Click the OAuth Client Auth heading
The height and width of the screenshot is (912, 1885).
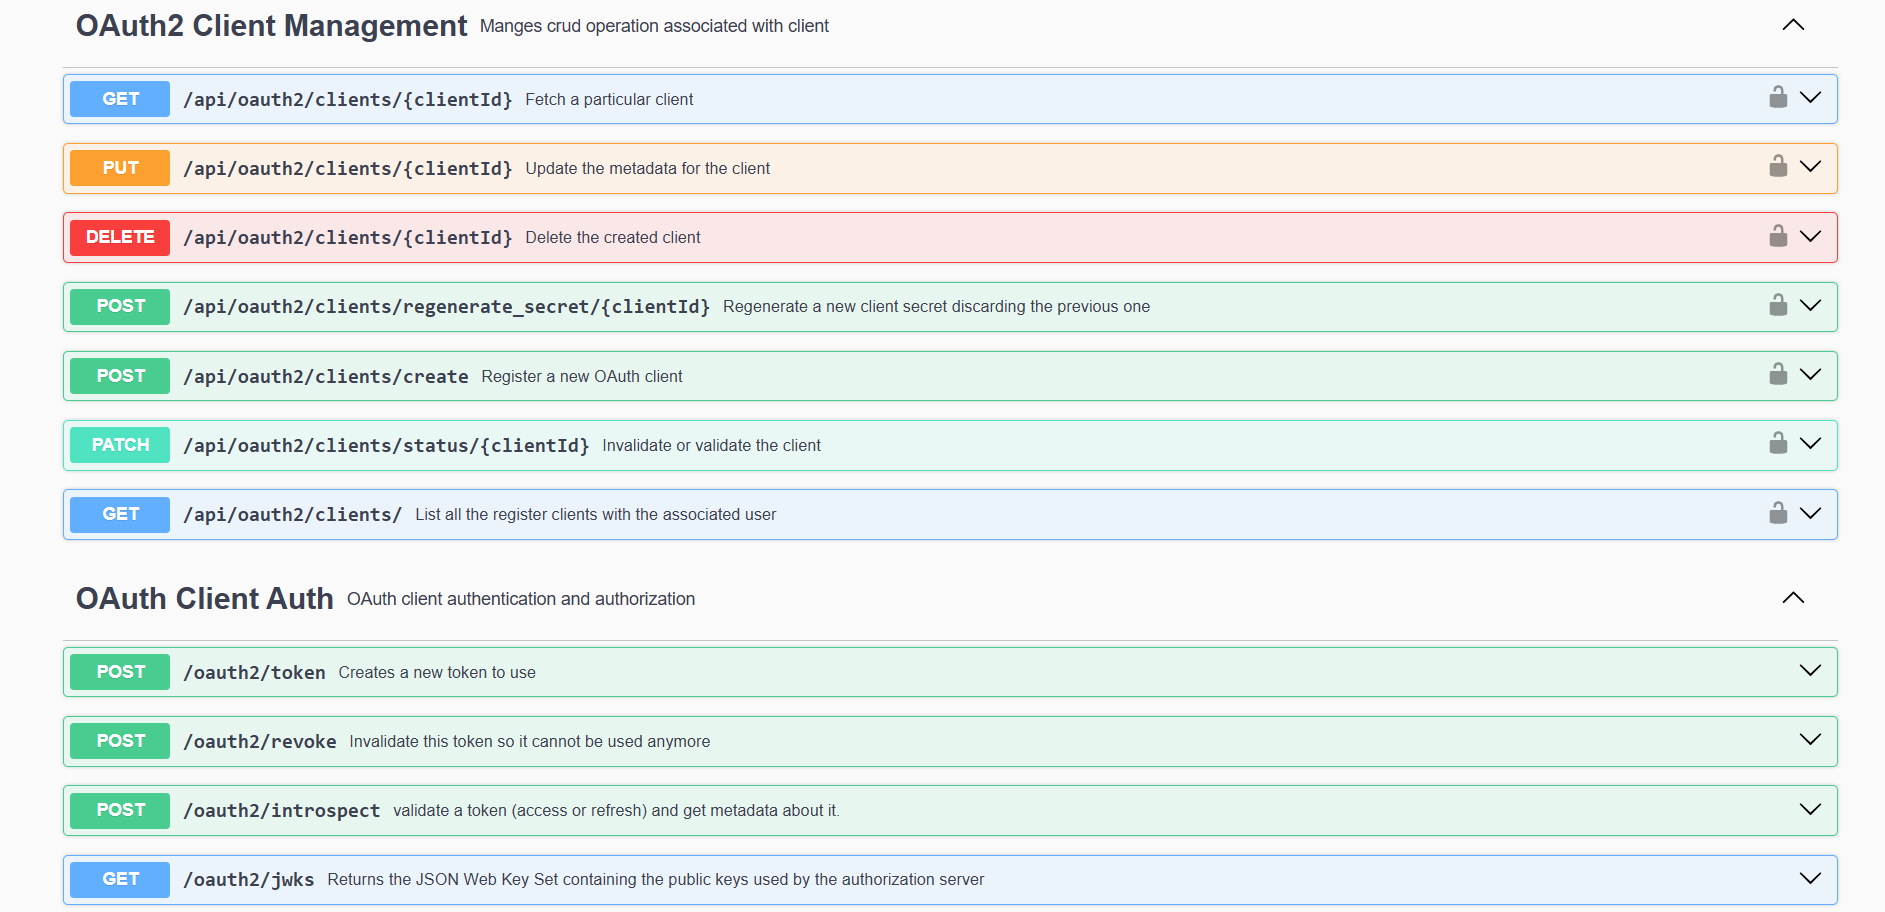point(204,598)
